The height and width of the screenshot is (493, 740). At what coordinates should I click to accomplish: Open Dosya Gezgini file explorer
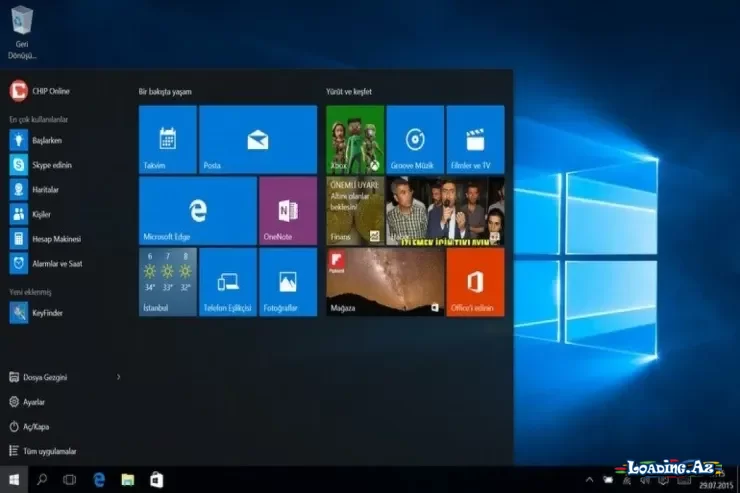point(39,377)
